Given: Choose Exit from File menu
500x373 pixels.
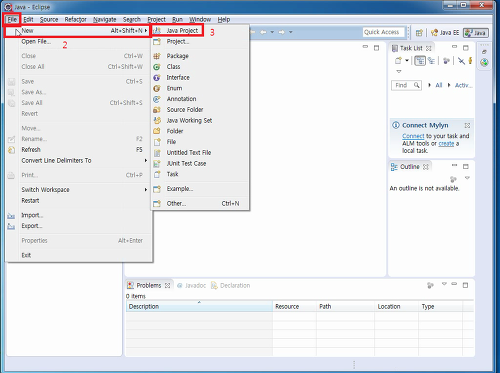Looking at the screenshot, I should (x=78, y=255).
